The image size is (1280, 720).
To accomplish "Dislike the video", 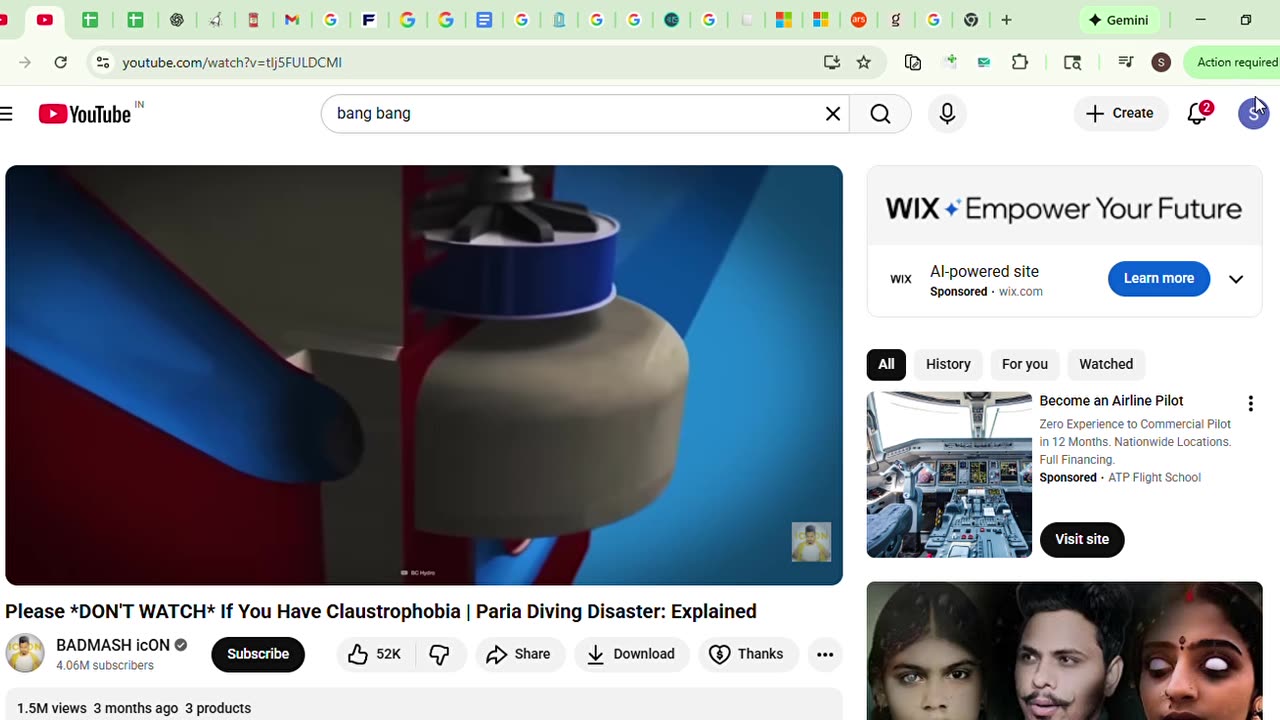I will point(439,654).
